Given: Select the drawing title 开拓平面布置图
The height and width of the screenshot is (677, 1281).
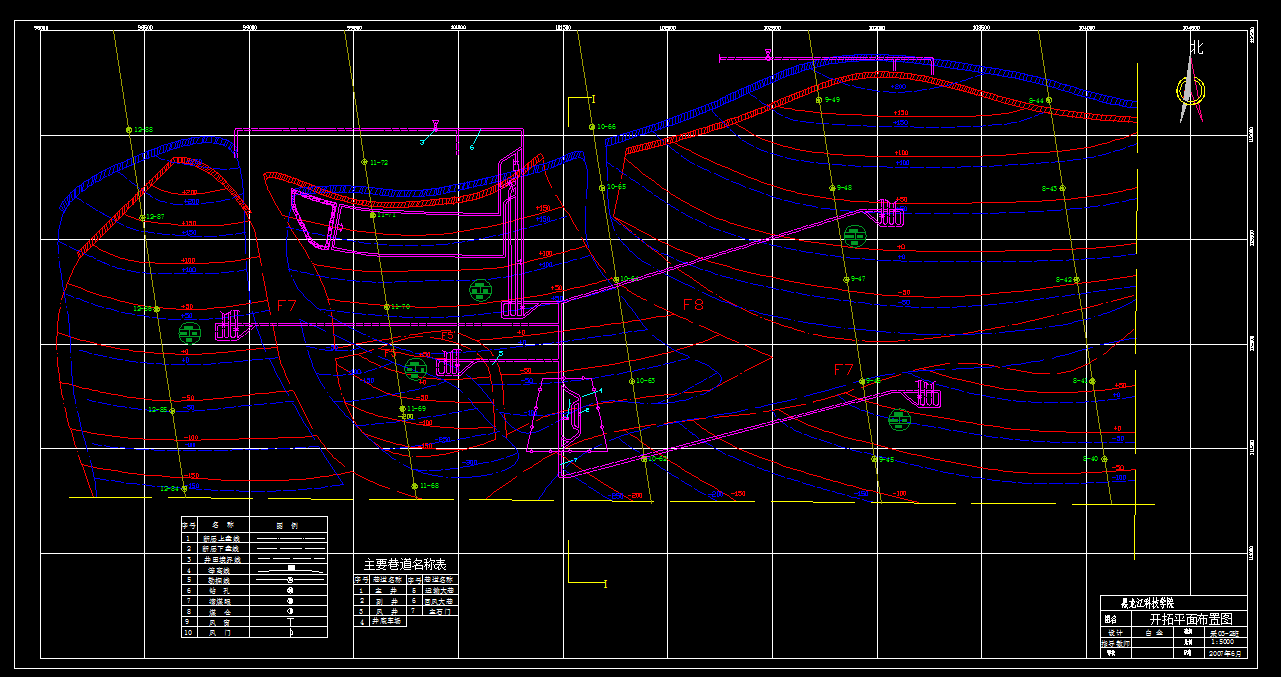Looking at the screenshot, I should point(1191,619).
